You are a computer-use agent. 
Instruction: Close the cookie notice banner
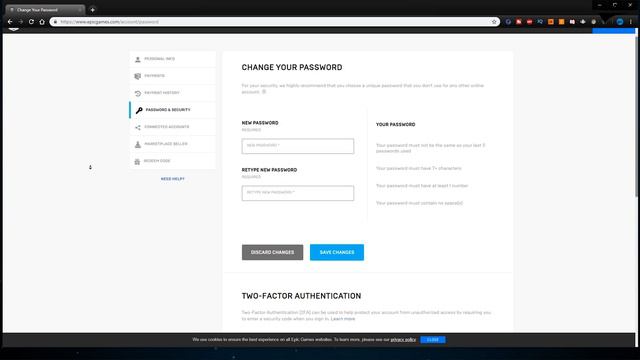[x=433, y=340]
